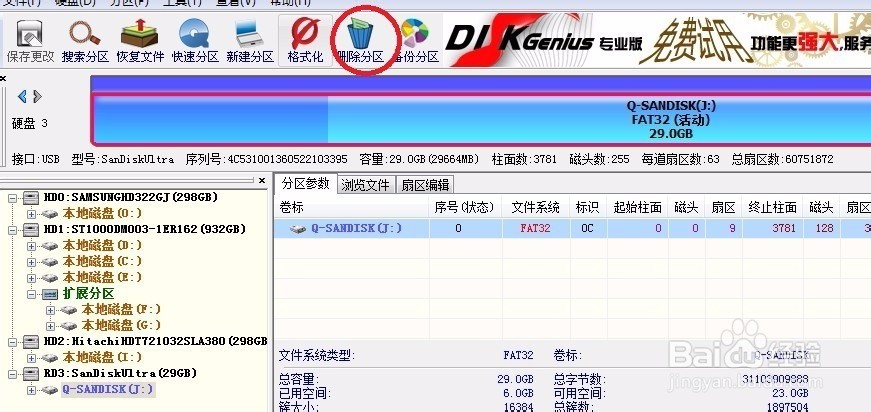Image resolution: width=871 pixels, height=412 pixels.
Task: Click the 29.0GB total capacity value
Action: pyautogui.click(x=515, y=380)
